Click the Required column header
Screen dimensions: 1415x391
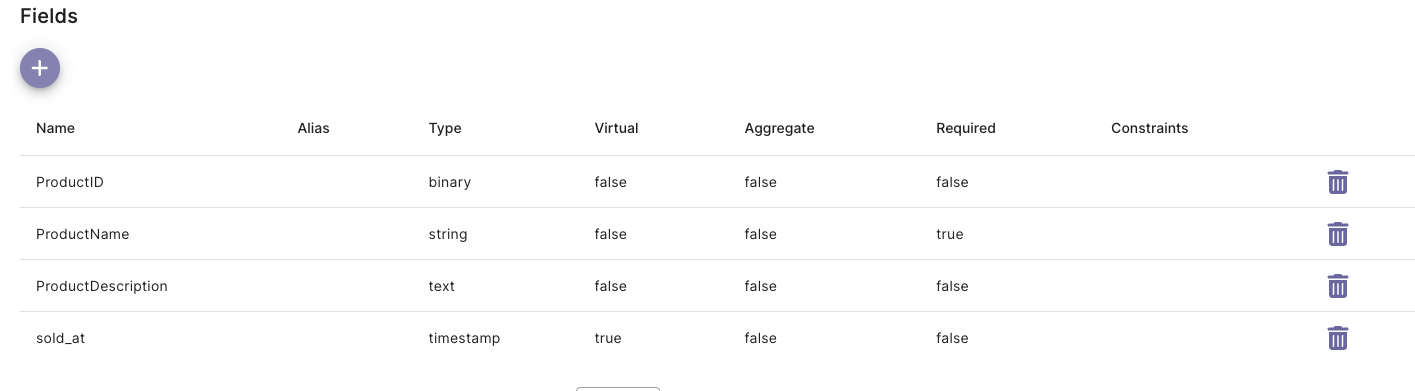pyautogui.click(x=966, y=128)
